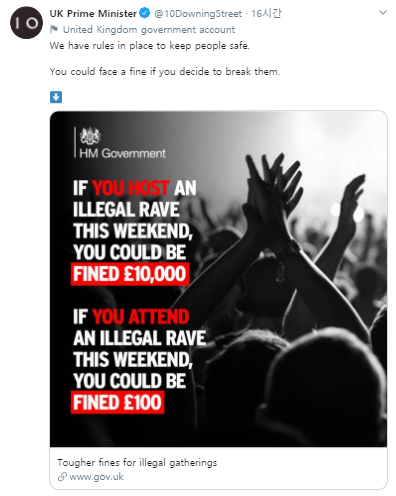Click the government account flag icon
This screenshot has width=396, height=496.
pyautogui.click(x=54, y=30)
